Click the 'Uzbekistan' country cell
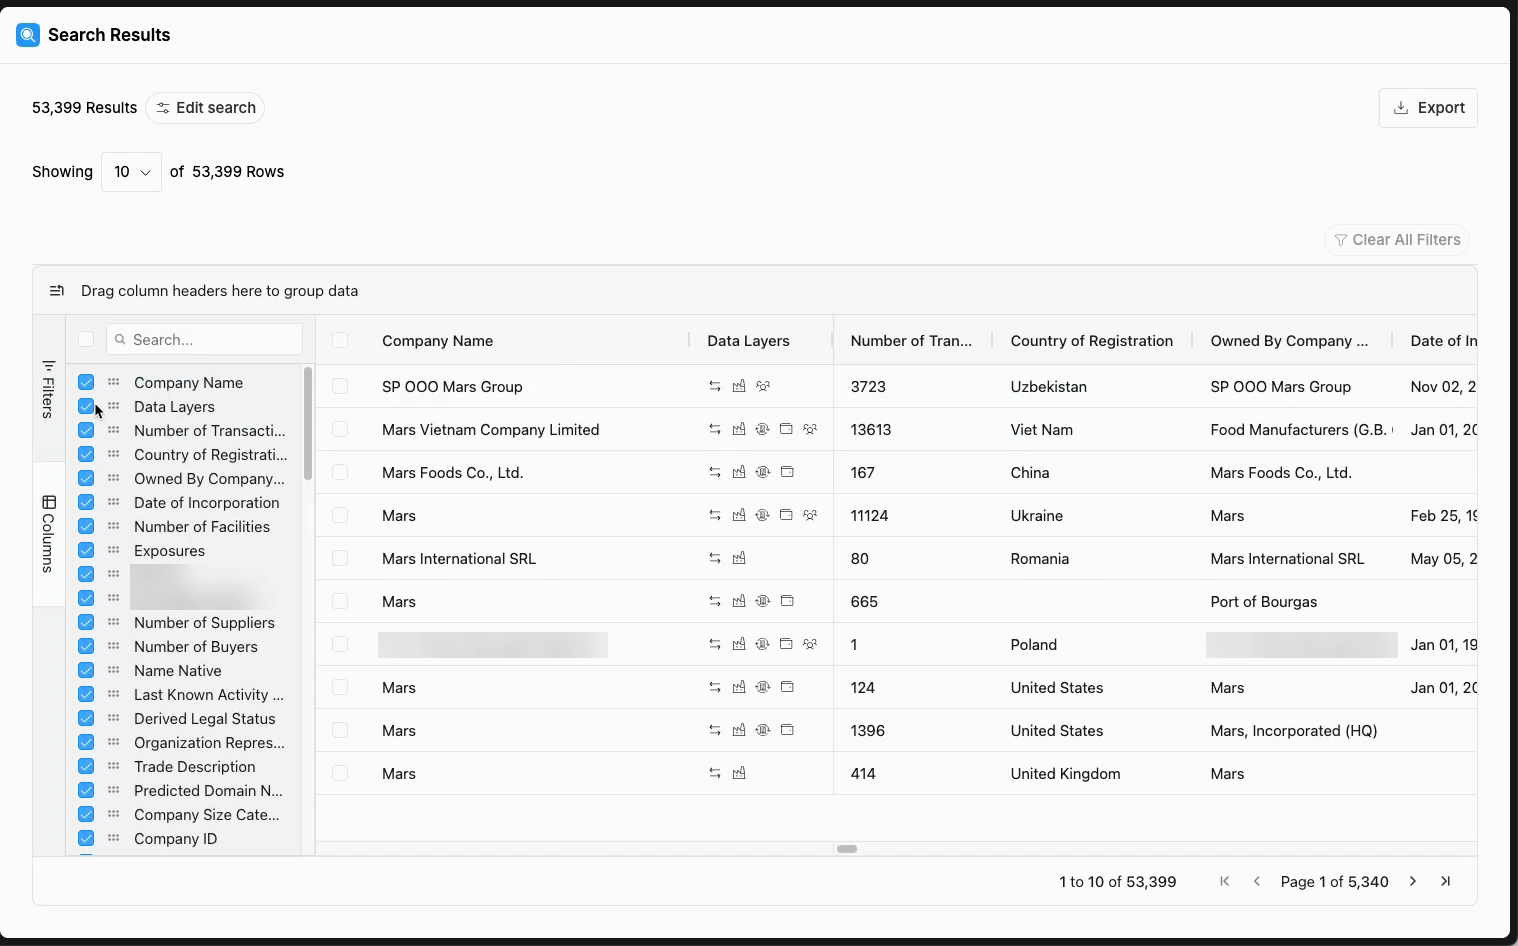The image size is (1518, 946). [1048, 387]
